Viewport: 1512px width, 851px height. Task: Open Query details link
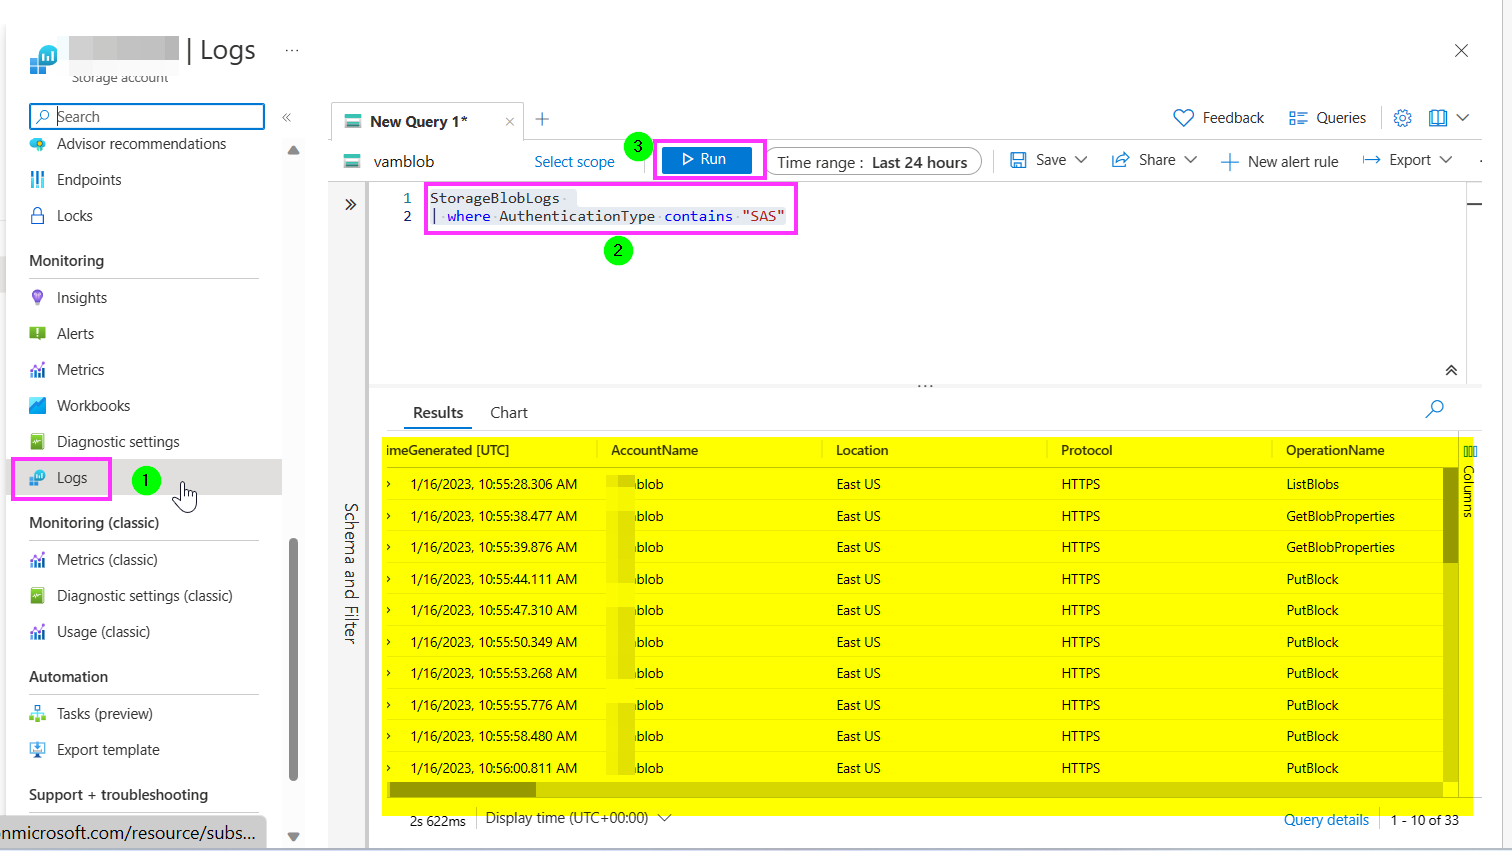click(x=1326, y=820)
